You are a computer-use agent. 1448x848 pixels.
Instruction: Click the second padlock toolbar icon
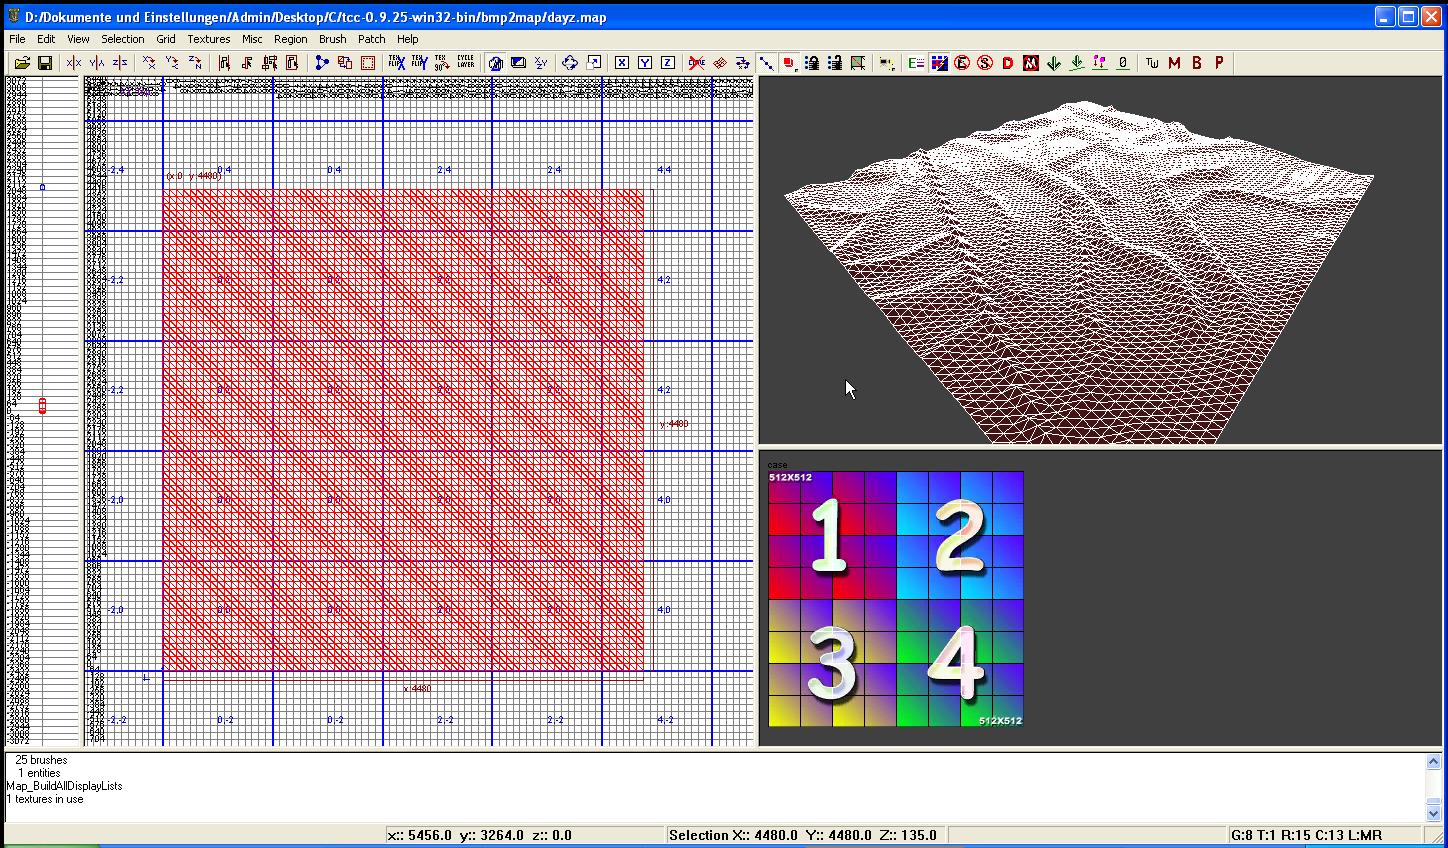click(835, 63)
